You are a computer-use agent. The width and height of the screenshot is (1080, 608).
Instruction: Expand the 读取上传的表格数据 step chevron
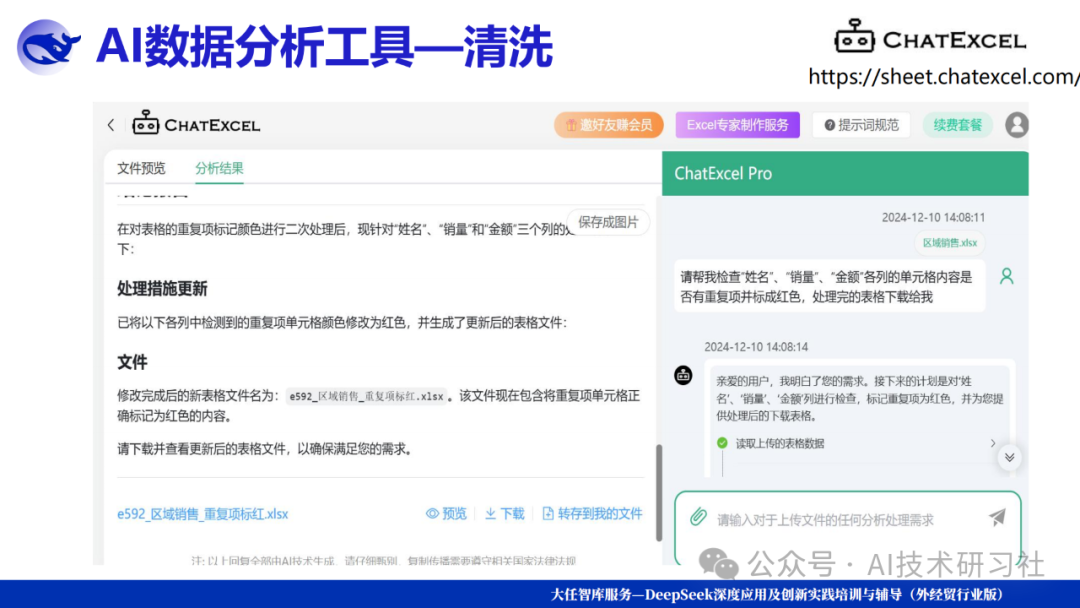coord(992,443)
